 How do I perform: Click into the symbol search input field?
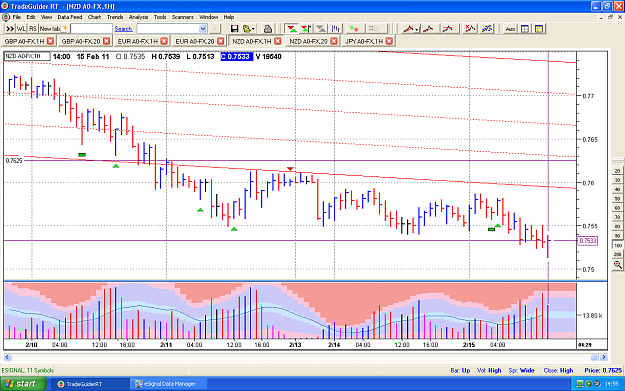[91, 29]
